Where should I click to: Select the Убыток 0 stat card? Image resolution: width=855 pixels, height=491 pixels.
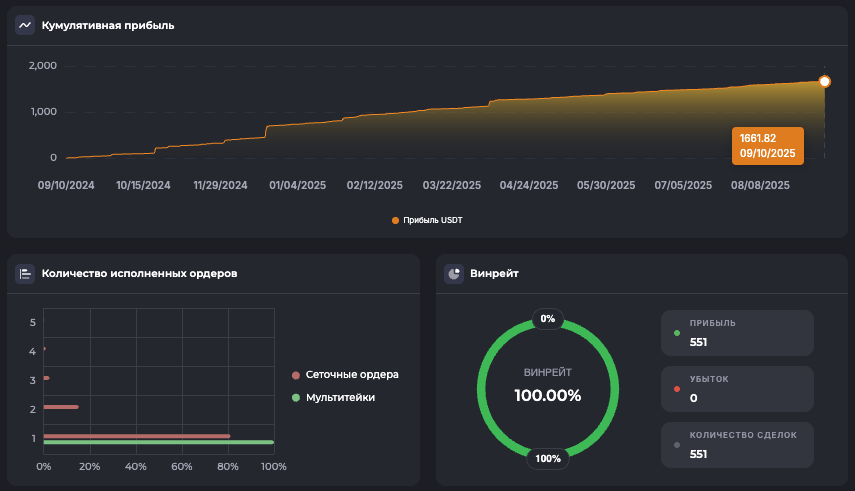point(737,389)
